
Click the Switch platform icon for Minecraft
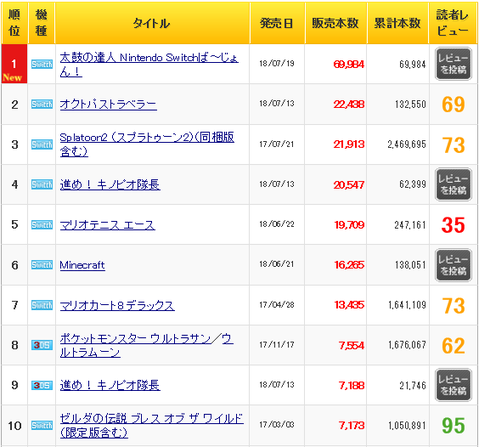click(x=42, y=265)
